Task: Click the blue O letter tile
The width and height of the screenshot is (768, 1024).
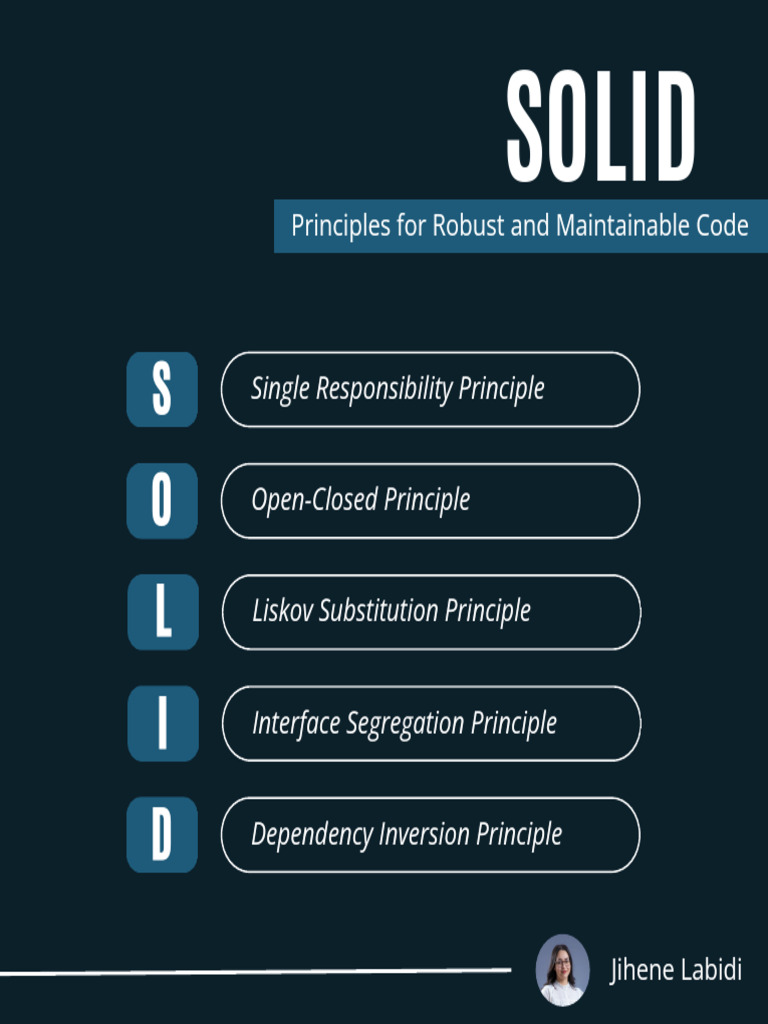Action: [162, 501]
